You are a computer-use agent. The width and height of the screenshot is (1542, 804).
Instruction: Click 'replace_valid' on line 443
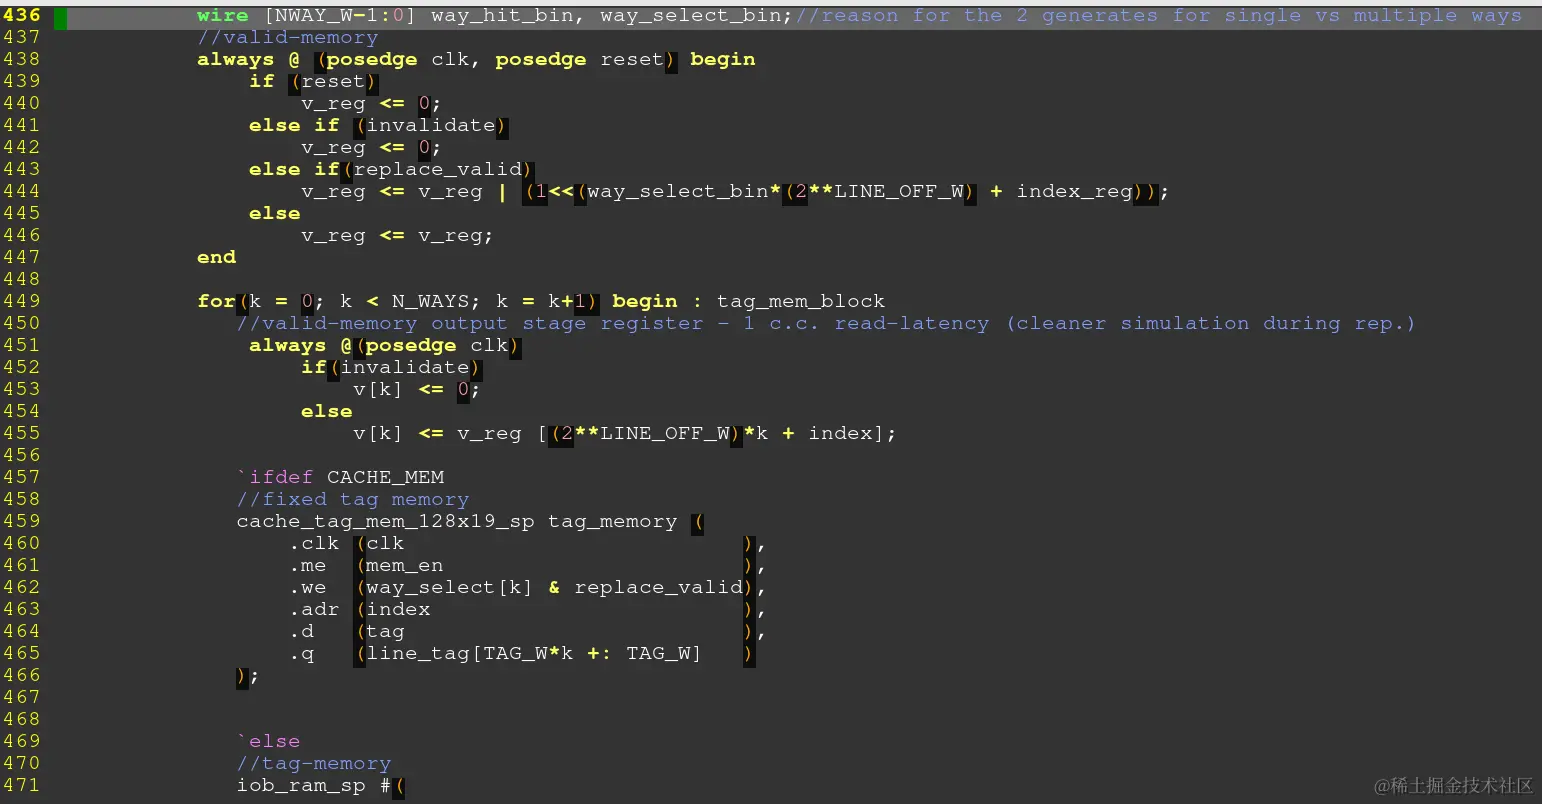point(438,170)
